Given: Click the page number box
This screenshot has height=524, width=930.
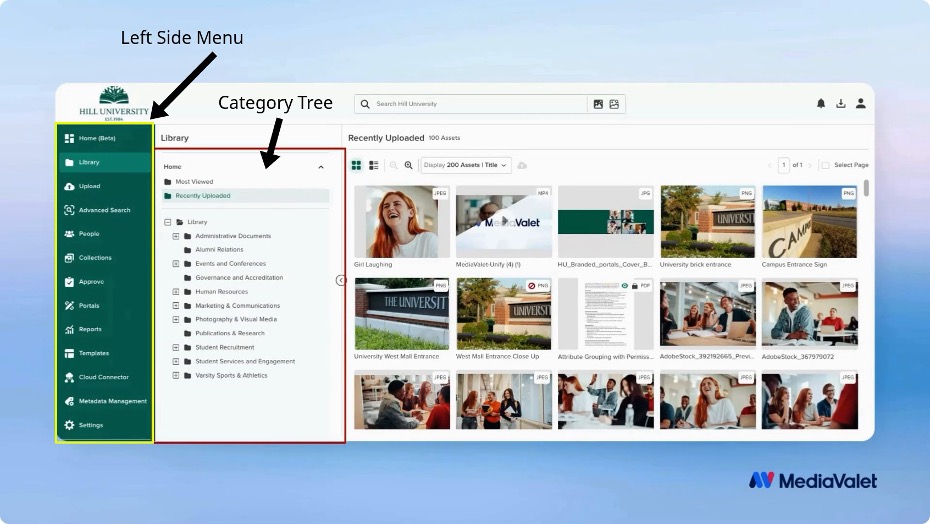Looking at the screenshot, I should pos(784,165).
